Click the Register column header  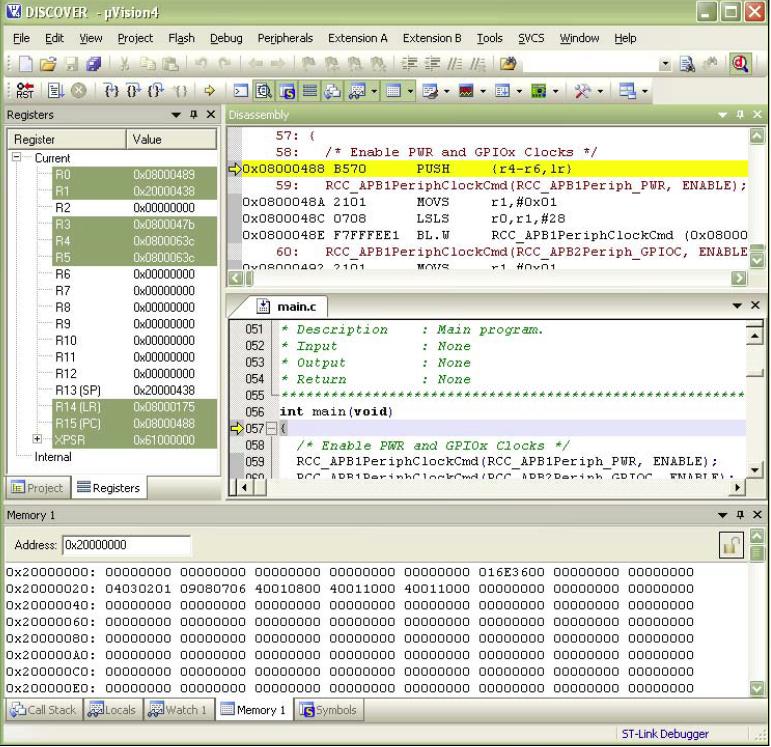67,140
